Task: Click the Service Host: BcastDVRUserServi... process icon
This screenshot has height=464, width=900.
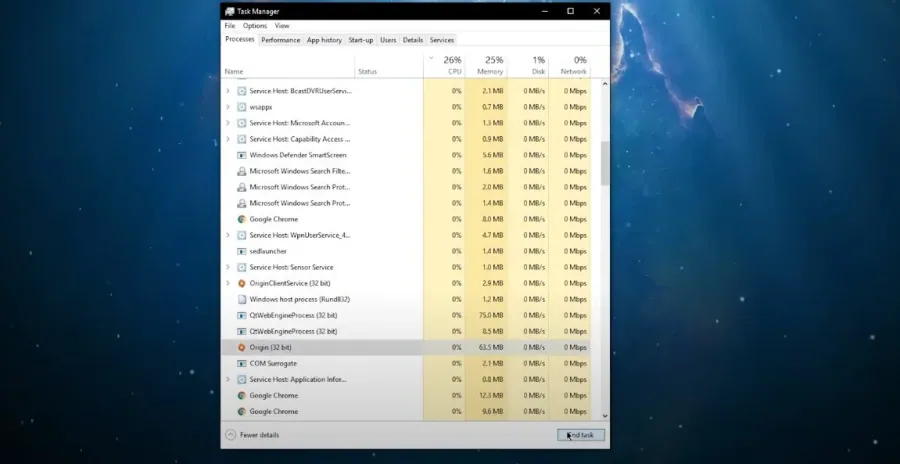Action: [x=242, y=91]
